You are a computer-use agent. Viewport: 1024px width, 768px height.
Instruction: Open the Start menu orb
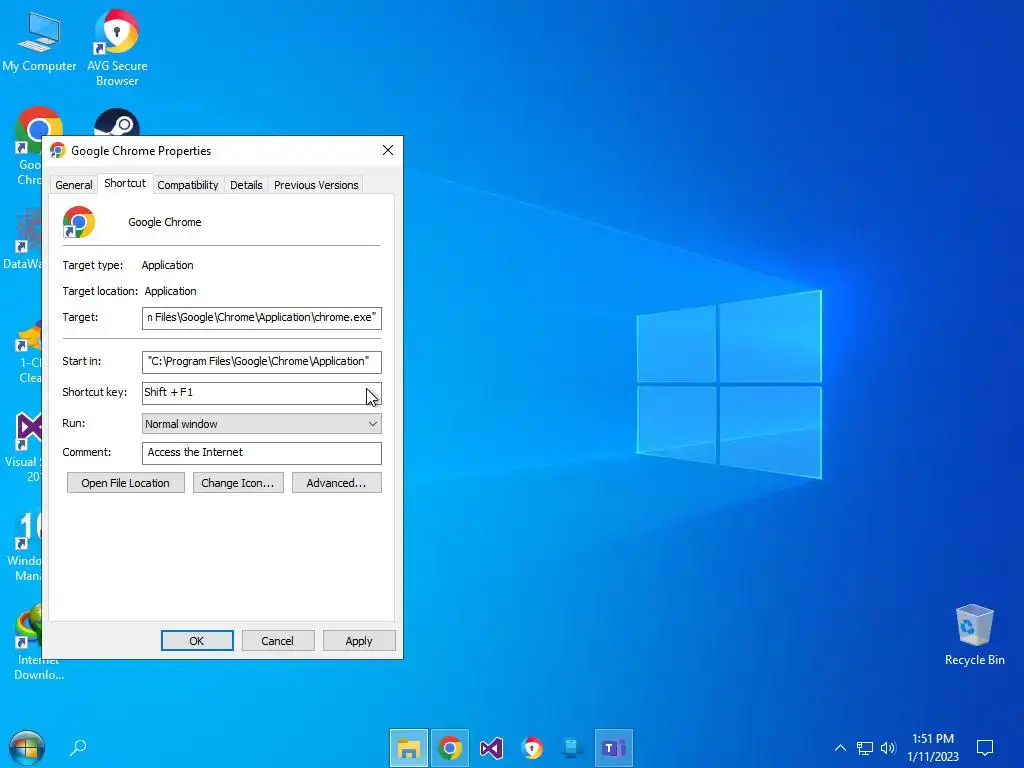point(27,748)
